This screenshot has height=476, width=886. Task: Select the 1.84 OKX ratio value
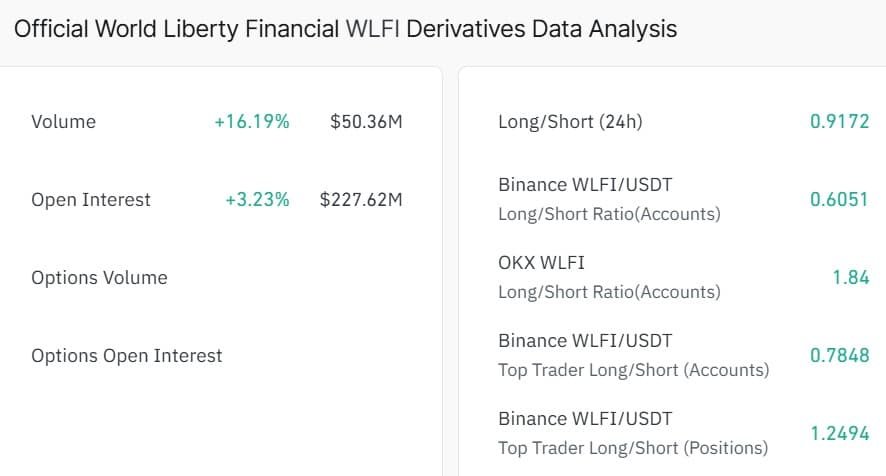coord(851,277)
